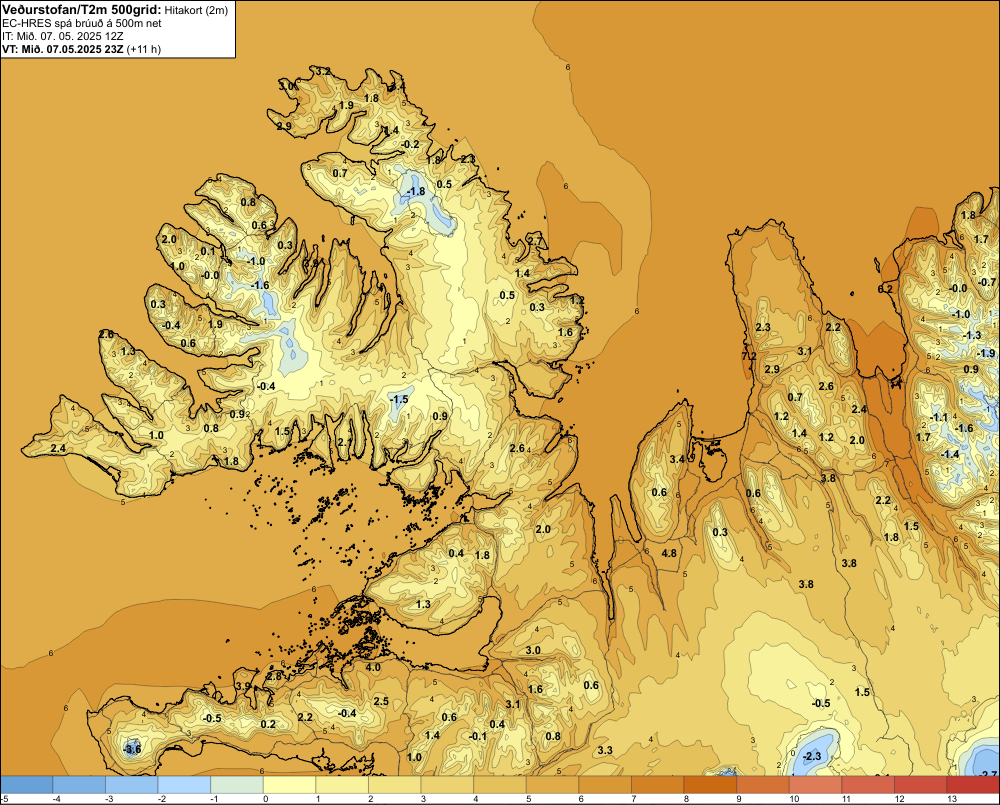Select the legend color band between 12 and 13
This screenshot has height=805, width=1000.
pos(920,784)
